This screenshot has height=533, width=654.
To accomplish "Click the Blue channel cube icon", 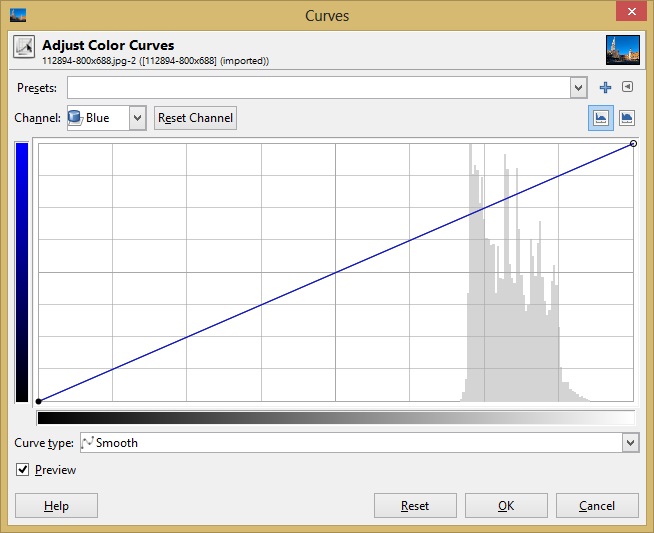I will point(75,117).
